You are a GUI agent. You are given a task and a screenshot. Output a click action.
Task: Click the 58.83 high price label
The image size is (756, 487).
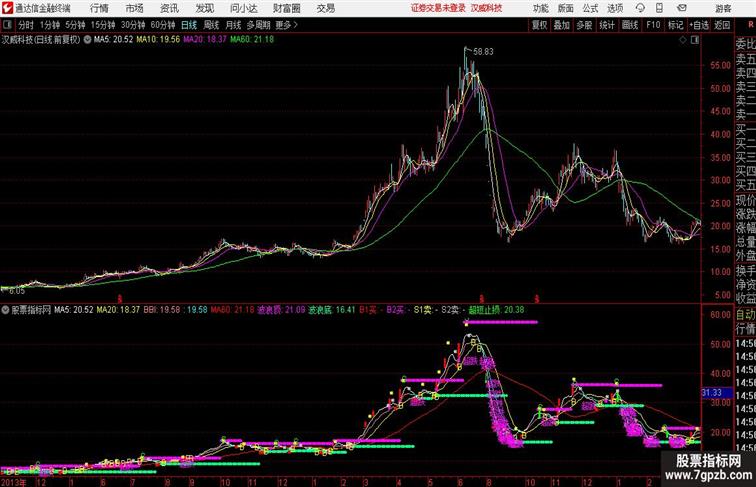click(x=483, y=52)
